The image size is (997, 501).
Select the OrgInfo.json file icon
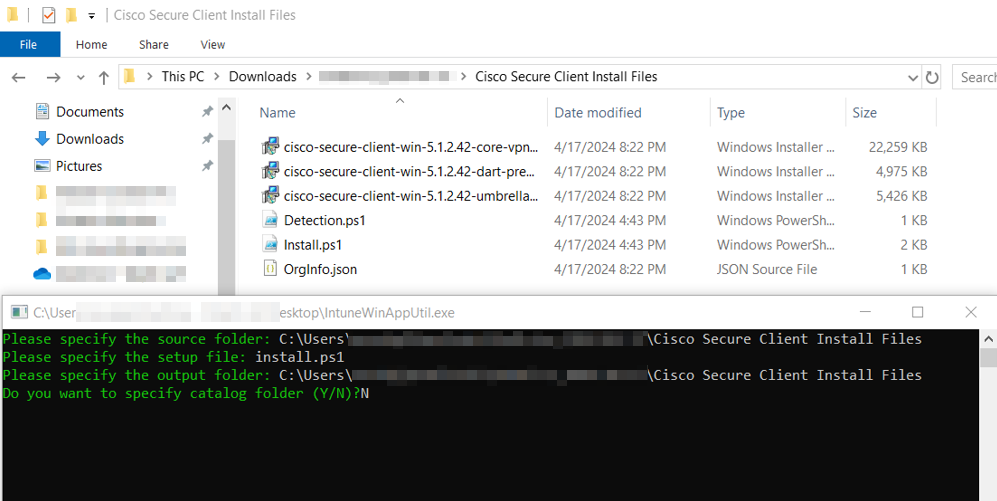(x=270, y=268)
